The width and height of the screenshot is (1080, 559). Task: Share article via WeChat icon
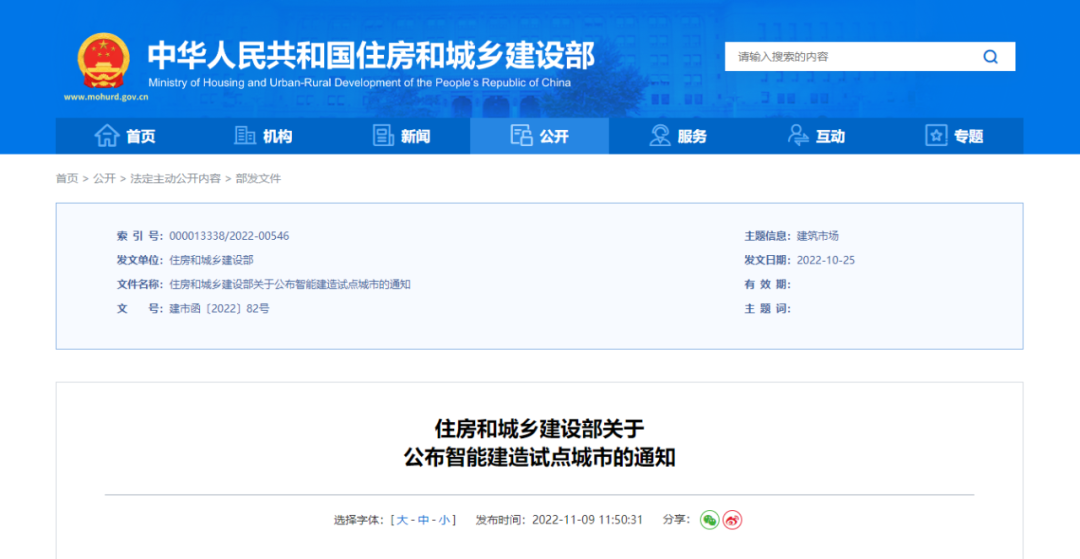tap(709, 520)
